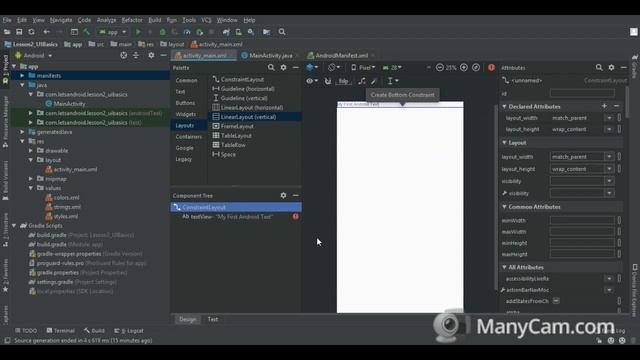The height and width of the screenshot is (360, 640).
Task: Open AVD Manager device icon in toolbar
Action: pyautogui.click(x=238, y=32)
